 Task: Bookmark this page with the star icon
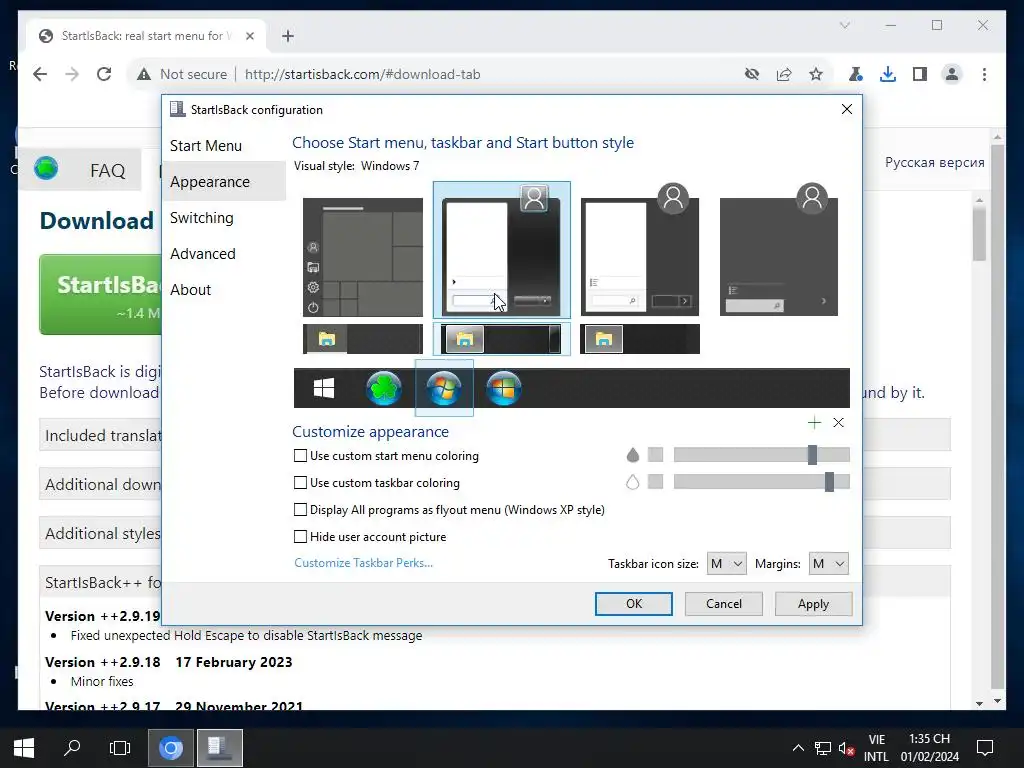coord(816,74)
